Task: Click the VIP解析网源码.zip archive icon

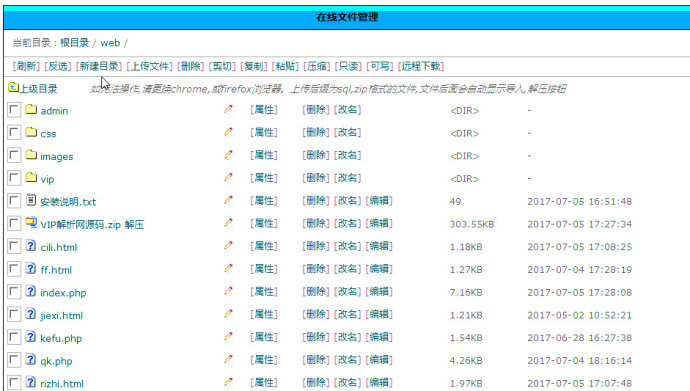Action: [31, 223]
